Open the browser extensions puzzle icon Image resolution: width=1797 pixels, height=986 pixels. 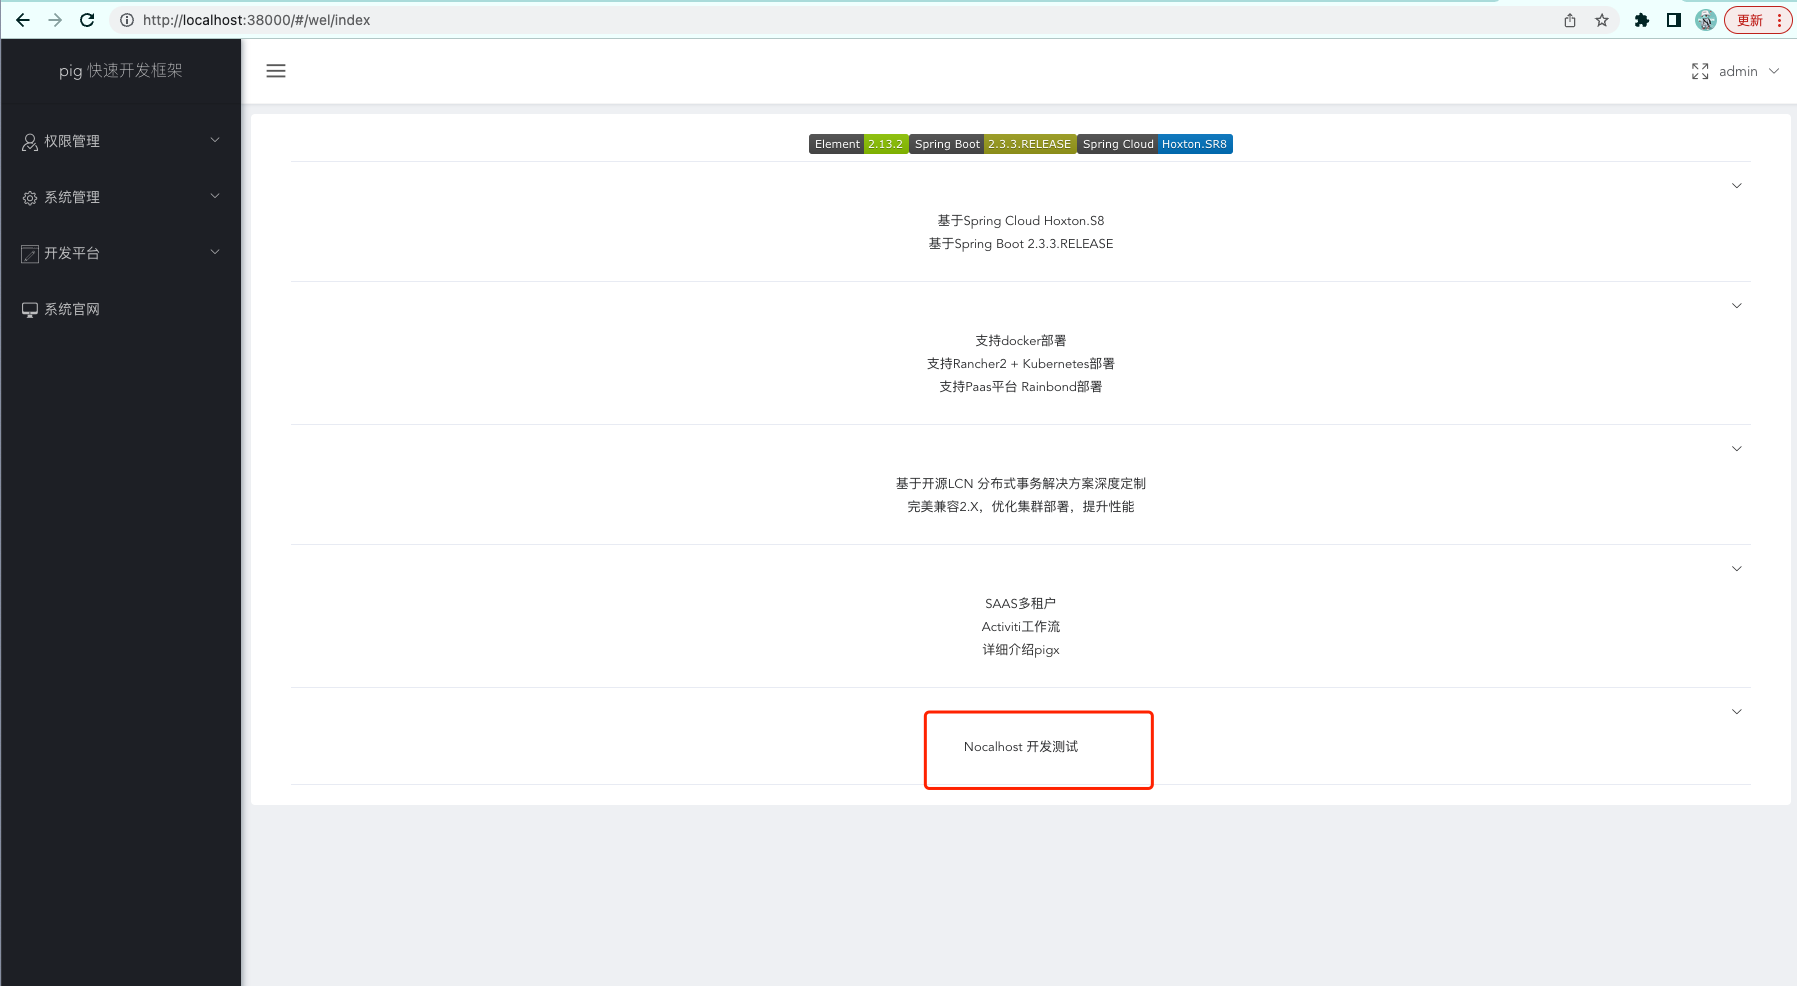coord(1642,20)
